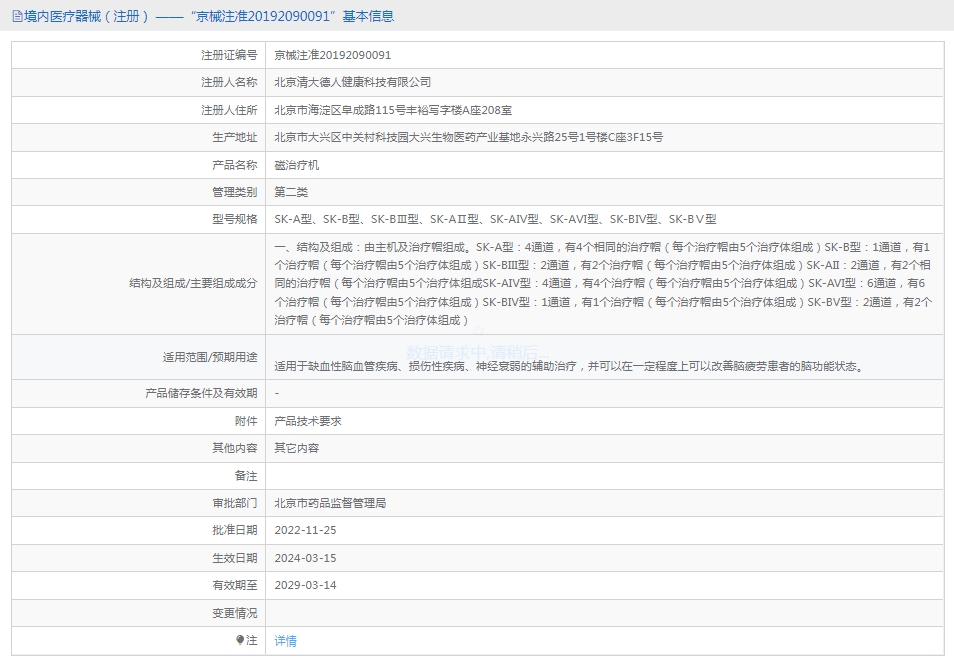Select expiry date 2029-03-14
This screenshot has height=665, width=954.
pos(305,585)
